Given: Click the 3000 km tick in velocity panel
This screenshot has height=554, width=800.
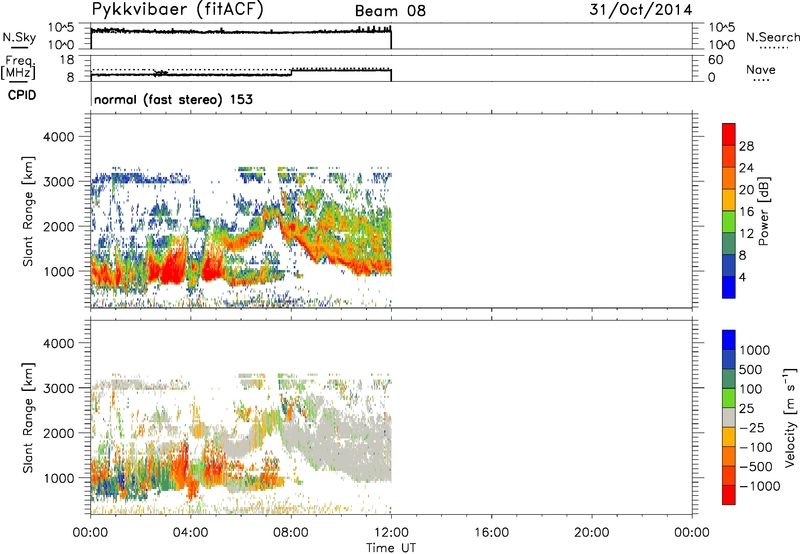Looking at the screenshot, I should 58,388.
